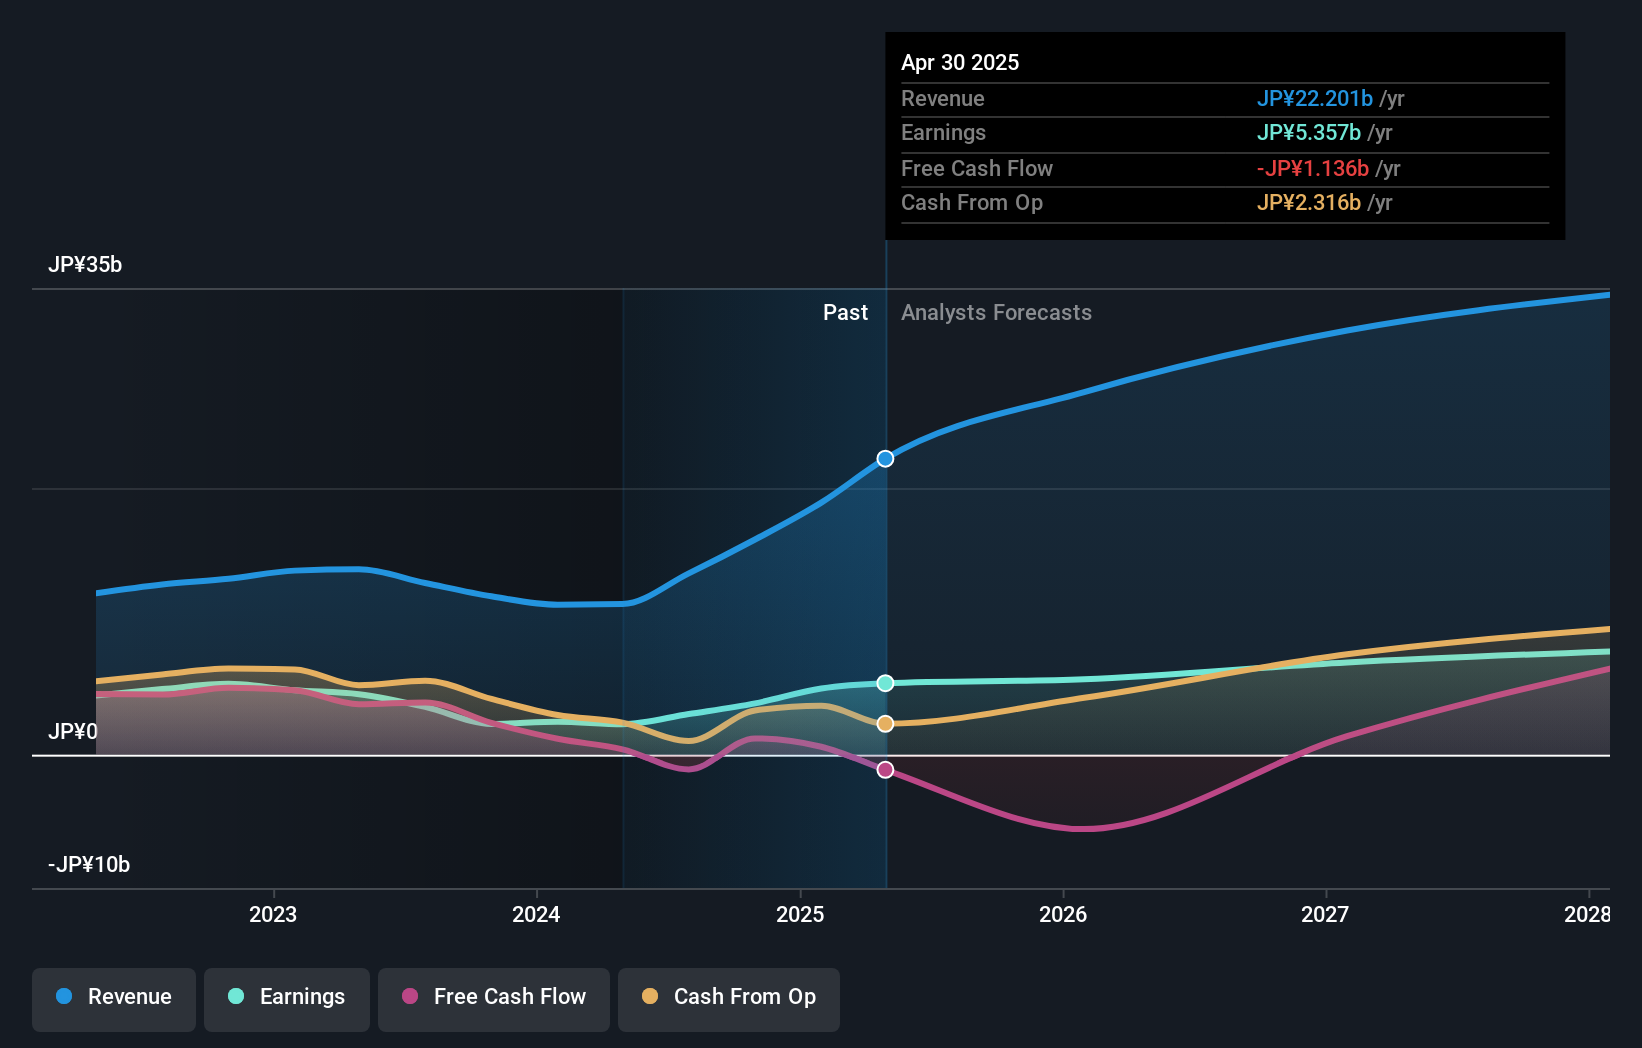This screenshot has width=1642, height=1048.
Task: Click the -JP¥1.136b red value
Action: (x=1312, y=168)
